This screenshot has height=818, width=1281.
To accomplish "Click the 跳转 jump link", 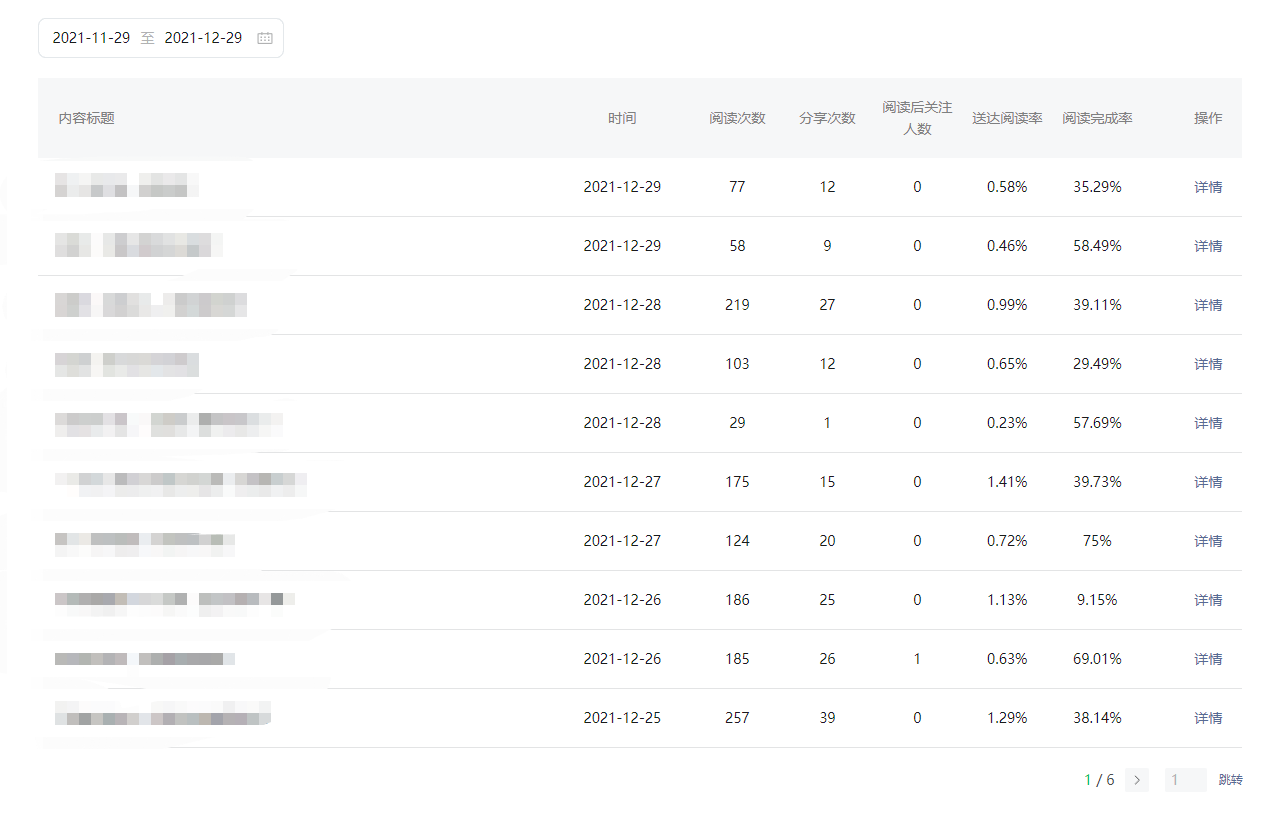I will pos(1230,780).
